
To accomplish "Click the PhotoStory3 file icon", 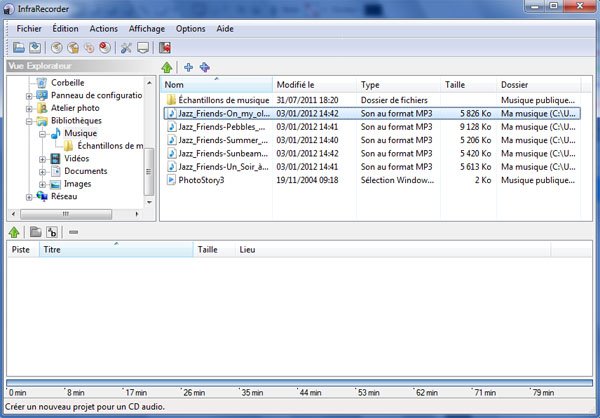I will (x=171, y=180).
